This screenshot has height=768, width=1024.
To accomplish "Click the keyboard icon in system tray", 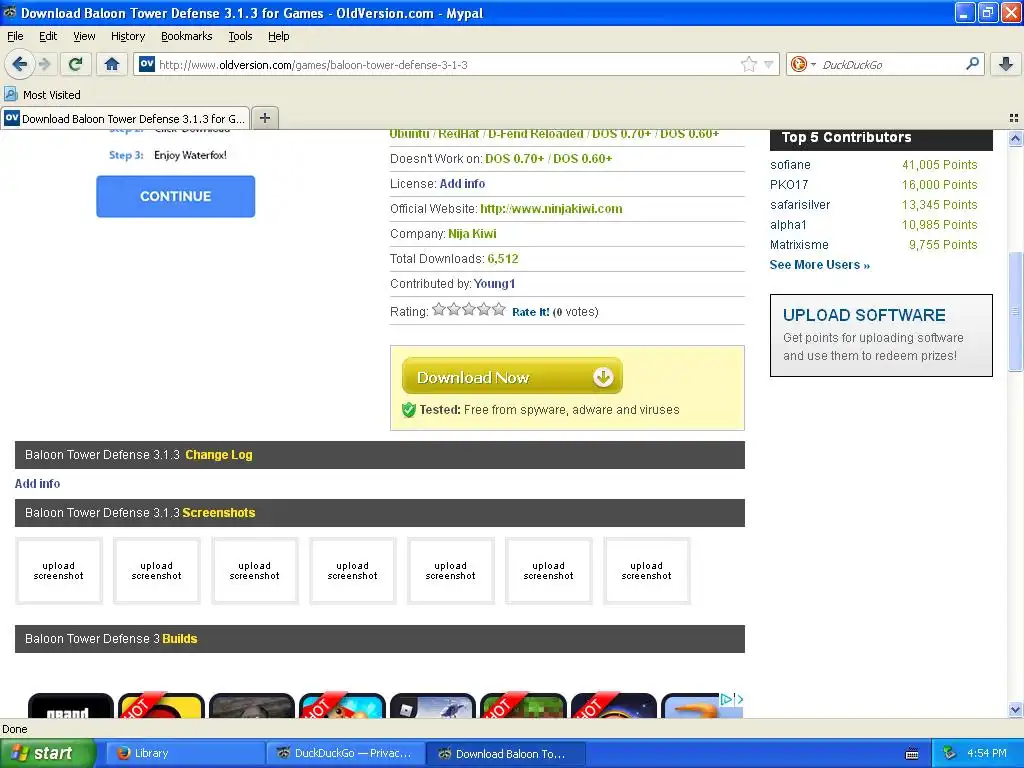I will point(912,754).
